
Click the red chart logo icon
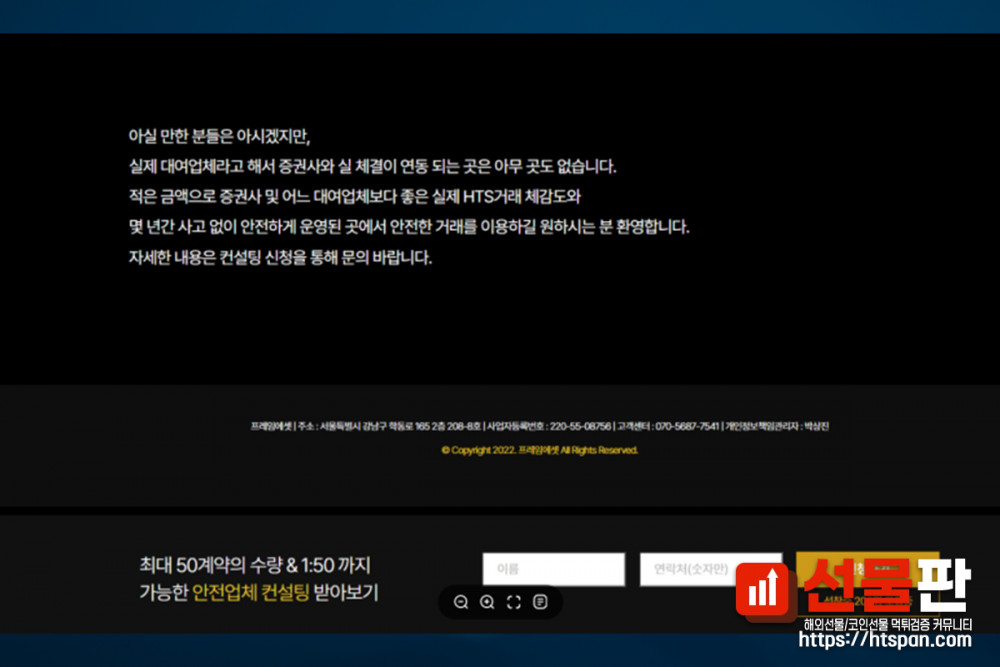[766, 590]
